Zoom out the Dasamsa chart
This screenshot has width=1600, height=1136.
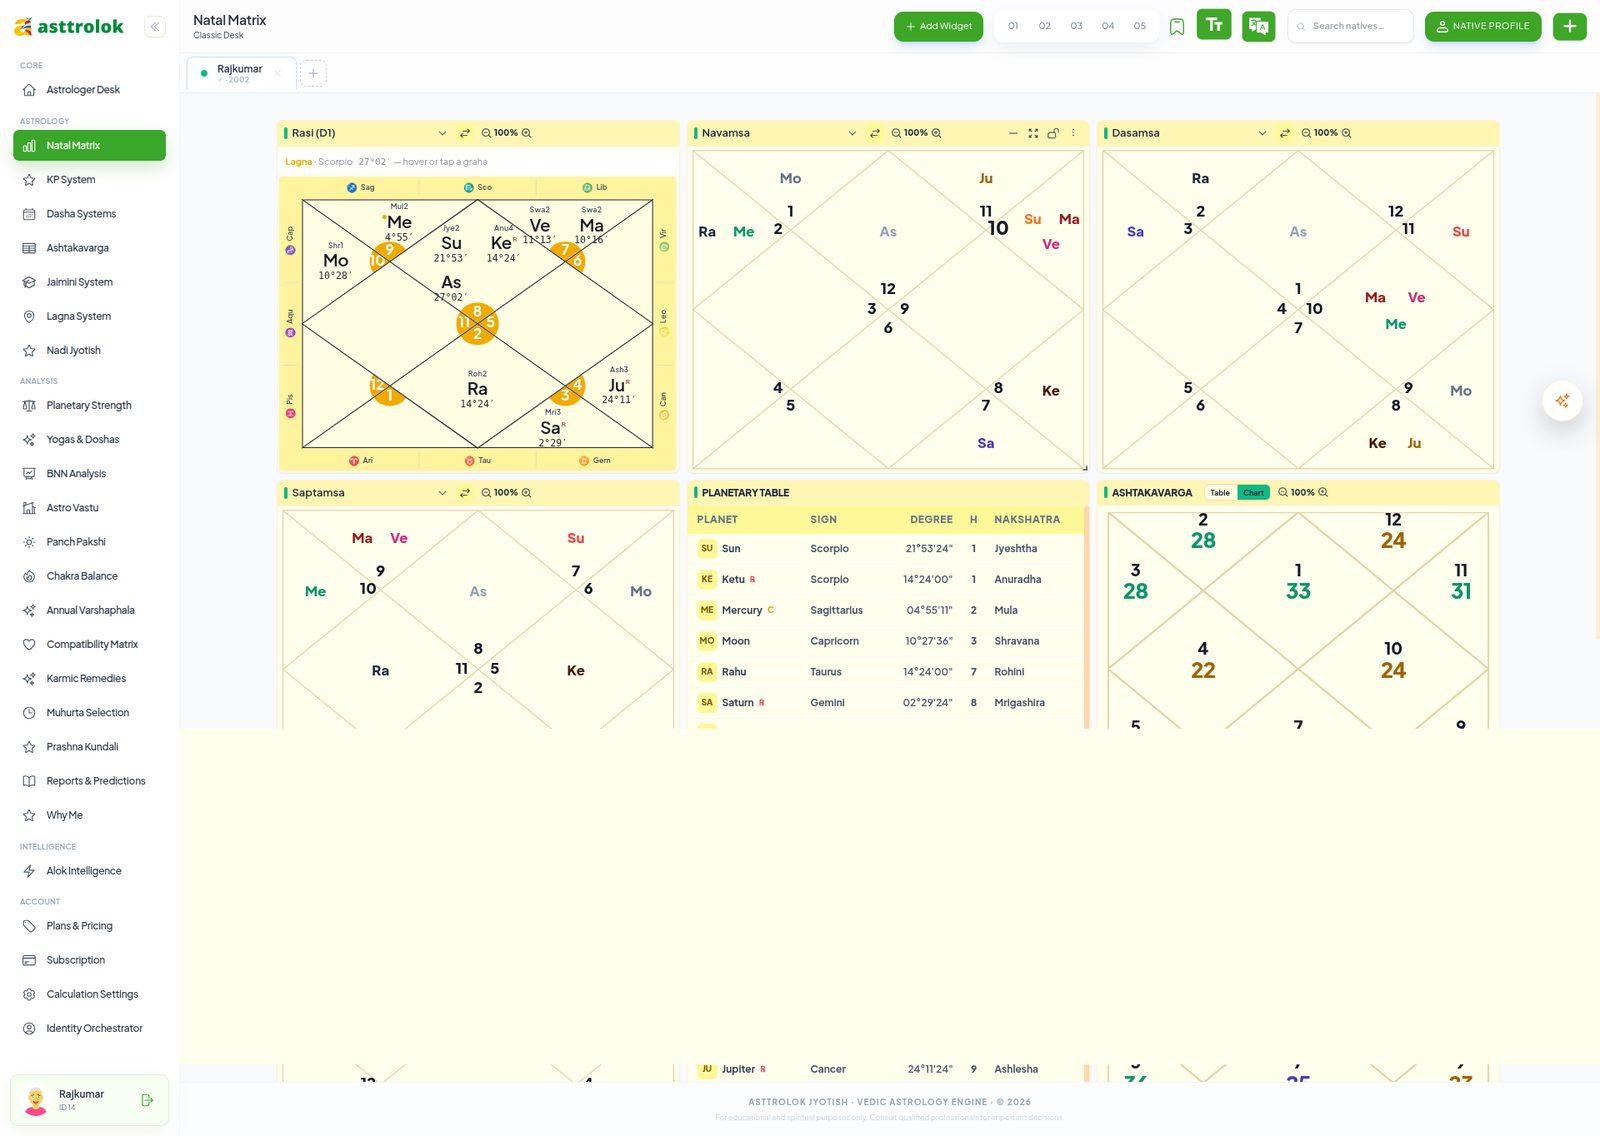pos(1306,133)
